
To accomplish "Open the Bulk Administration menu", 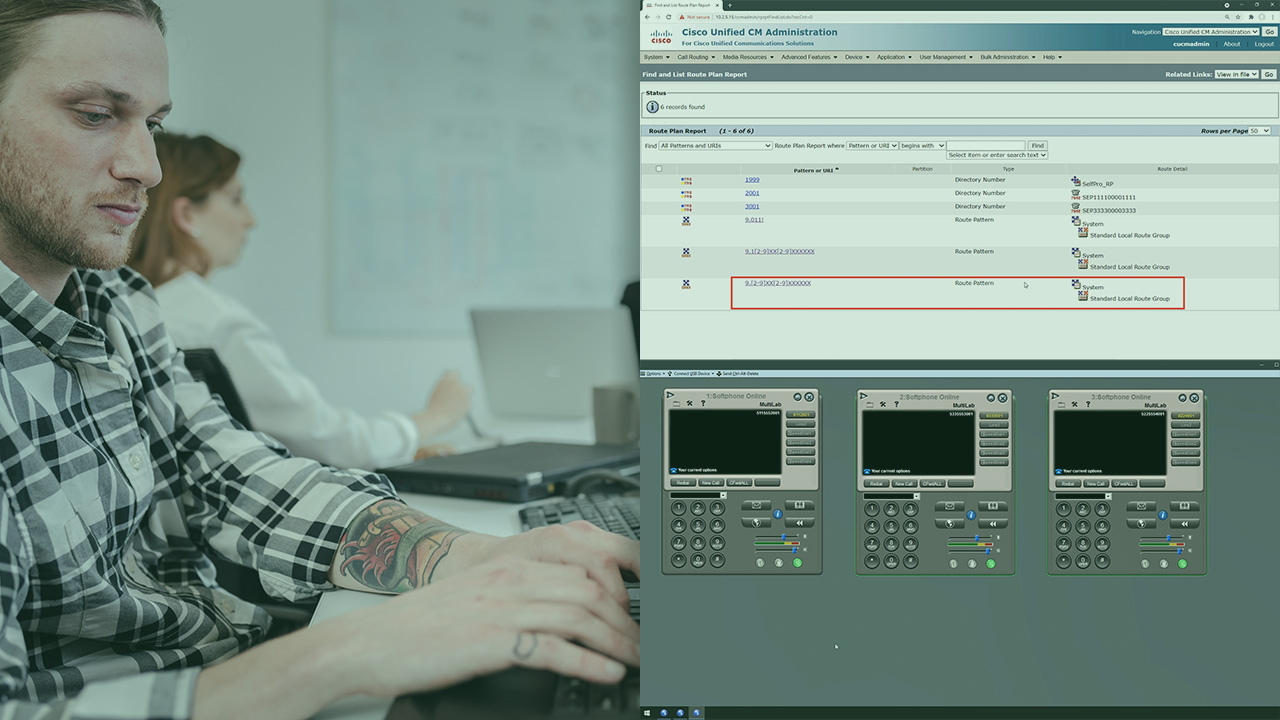I will (x=1007, y=57).
